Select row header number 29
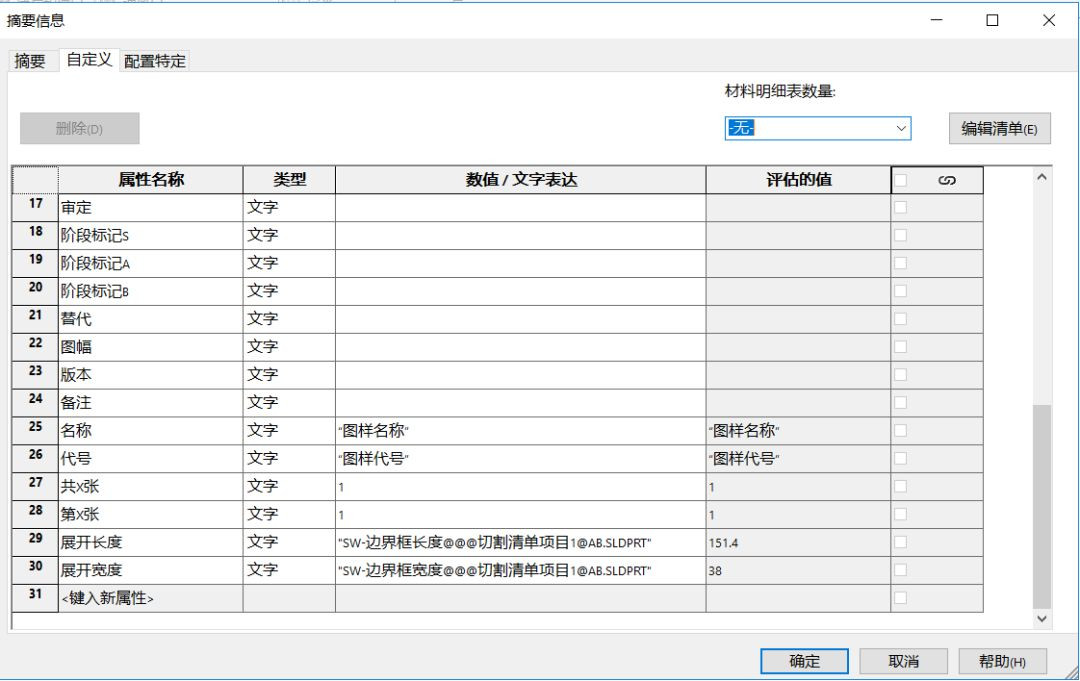This screenshot has height=681, width=1080. point(34,543)
